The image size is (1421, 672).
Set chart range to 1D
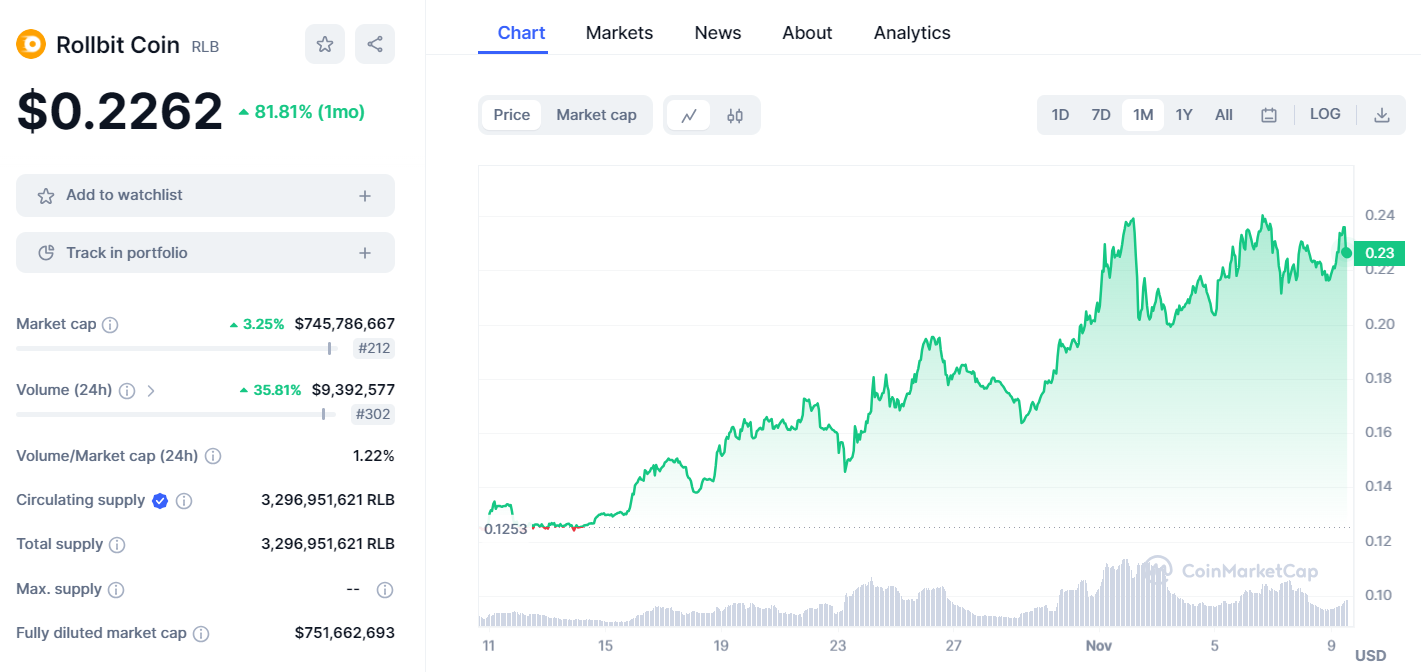(1060, 115)
